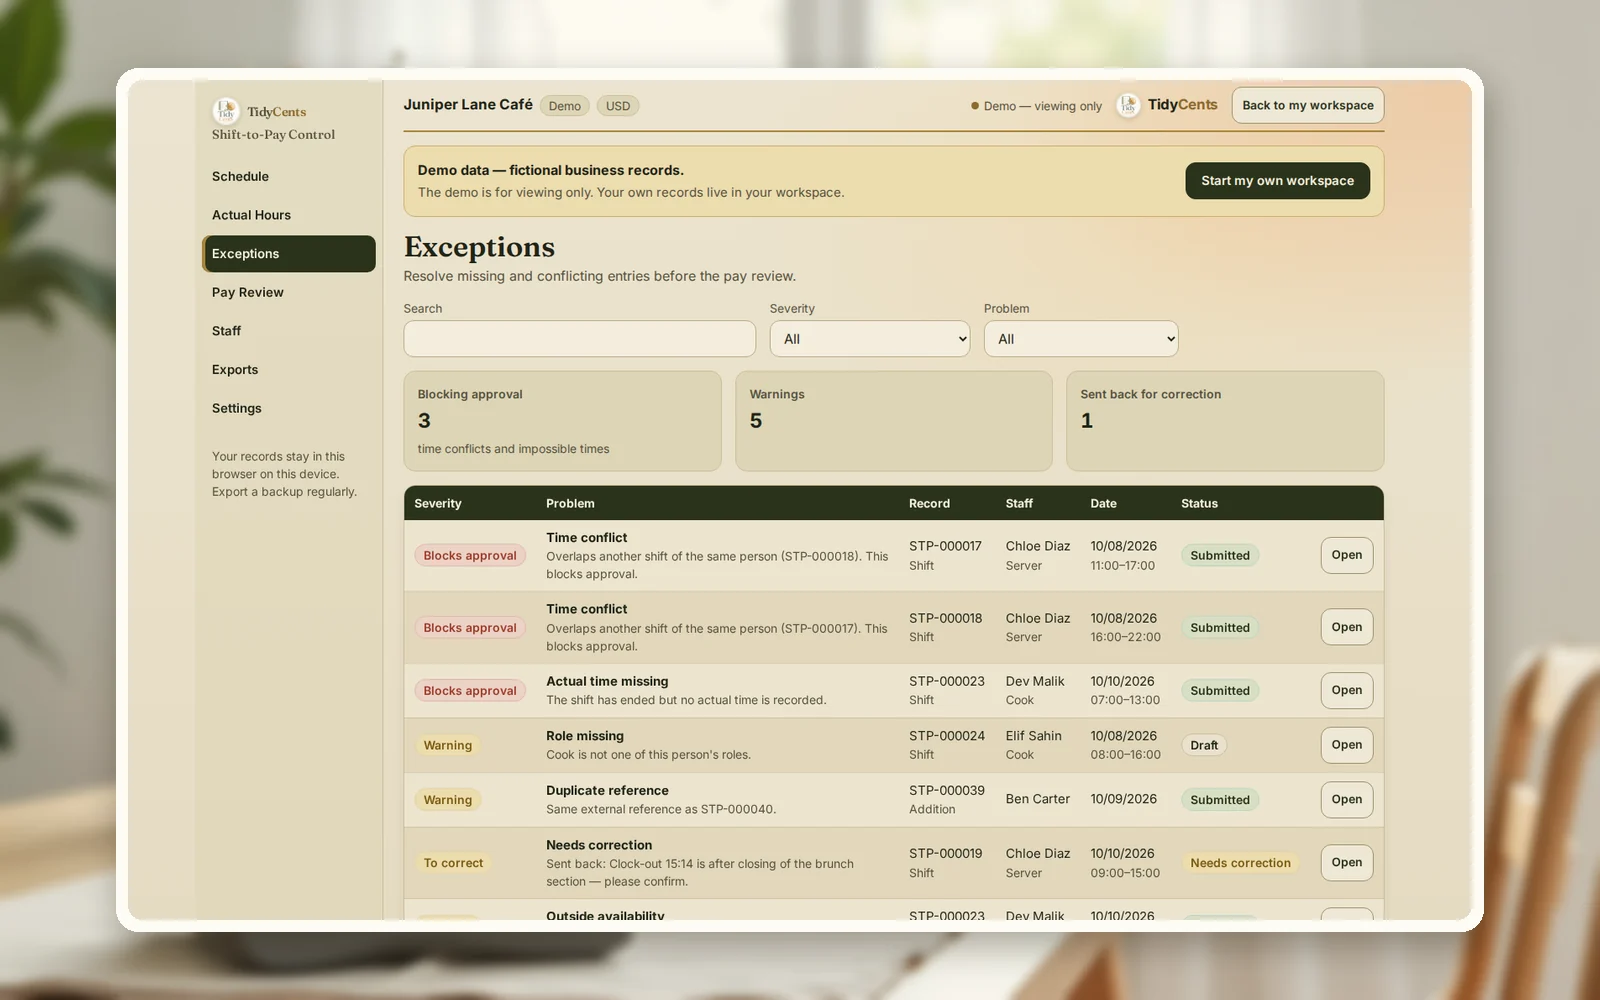Click the USD currency badge
Viewport: 1600px width, 1000px height.
618,106
